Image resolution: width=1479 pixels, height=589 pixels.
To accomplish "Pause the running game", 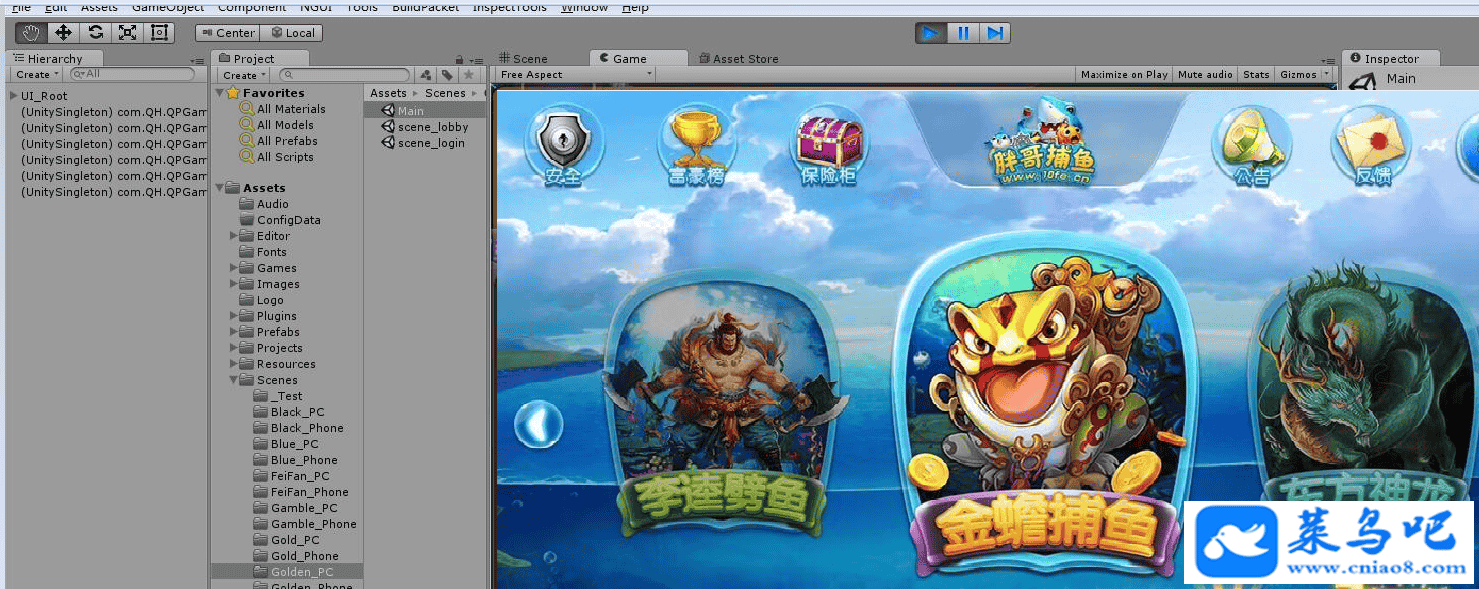I will tap(963, 33).
